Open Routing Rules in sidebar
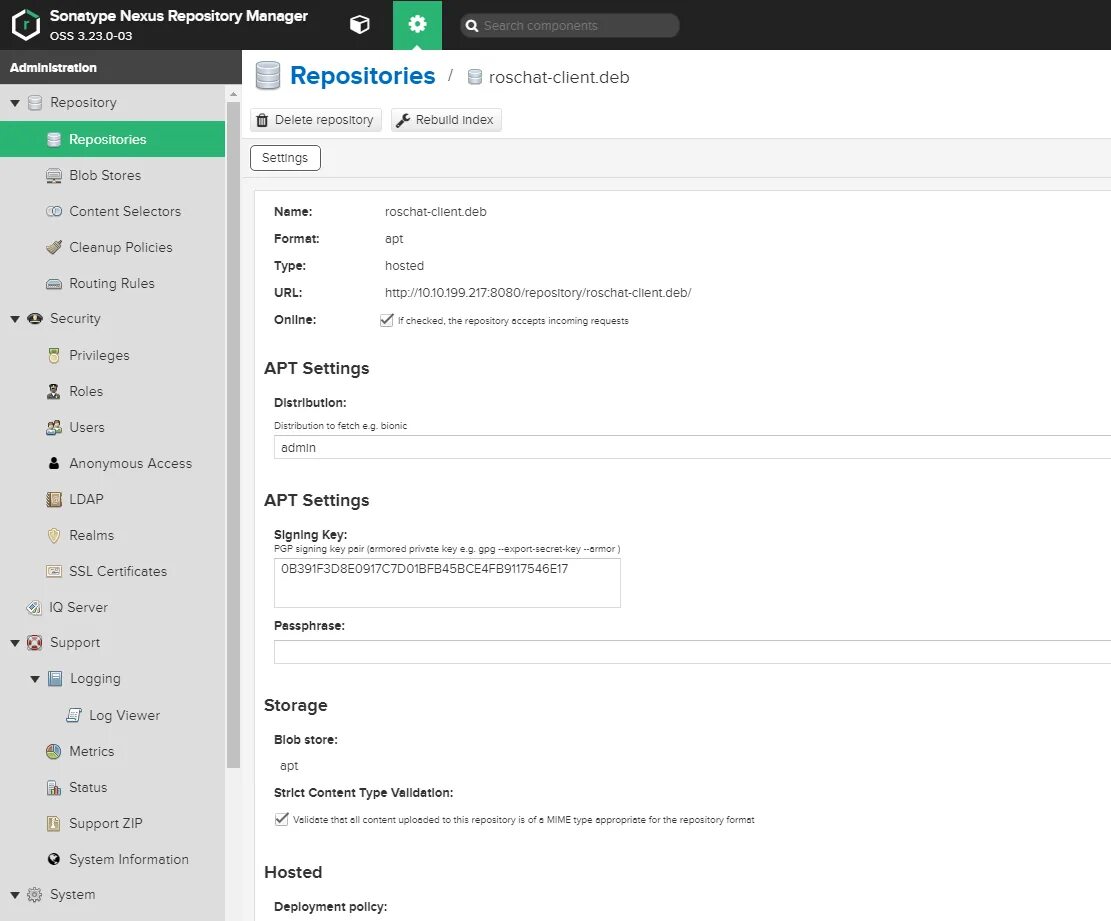This screenshot has width=1111, height=921. tap(113, 283)
